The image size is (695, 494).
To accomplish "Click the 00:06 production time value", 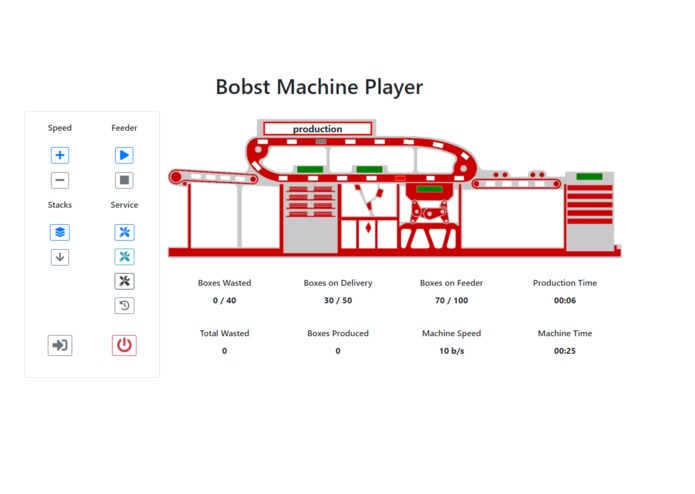I will coord(565,300).
